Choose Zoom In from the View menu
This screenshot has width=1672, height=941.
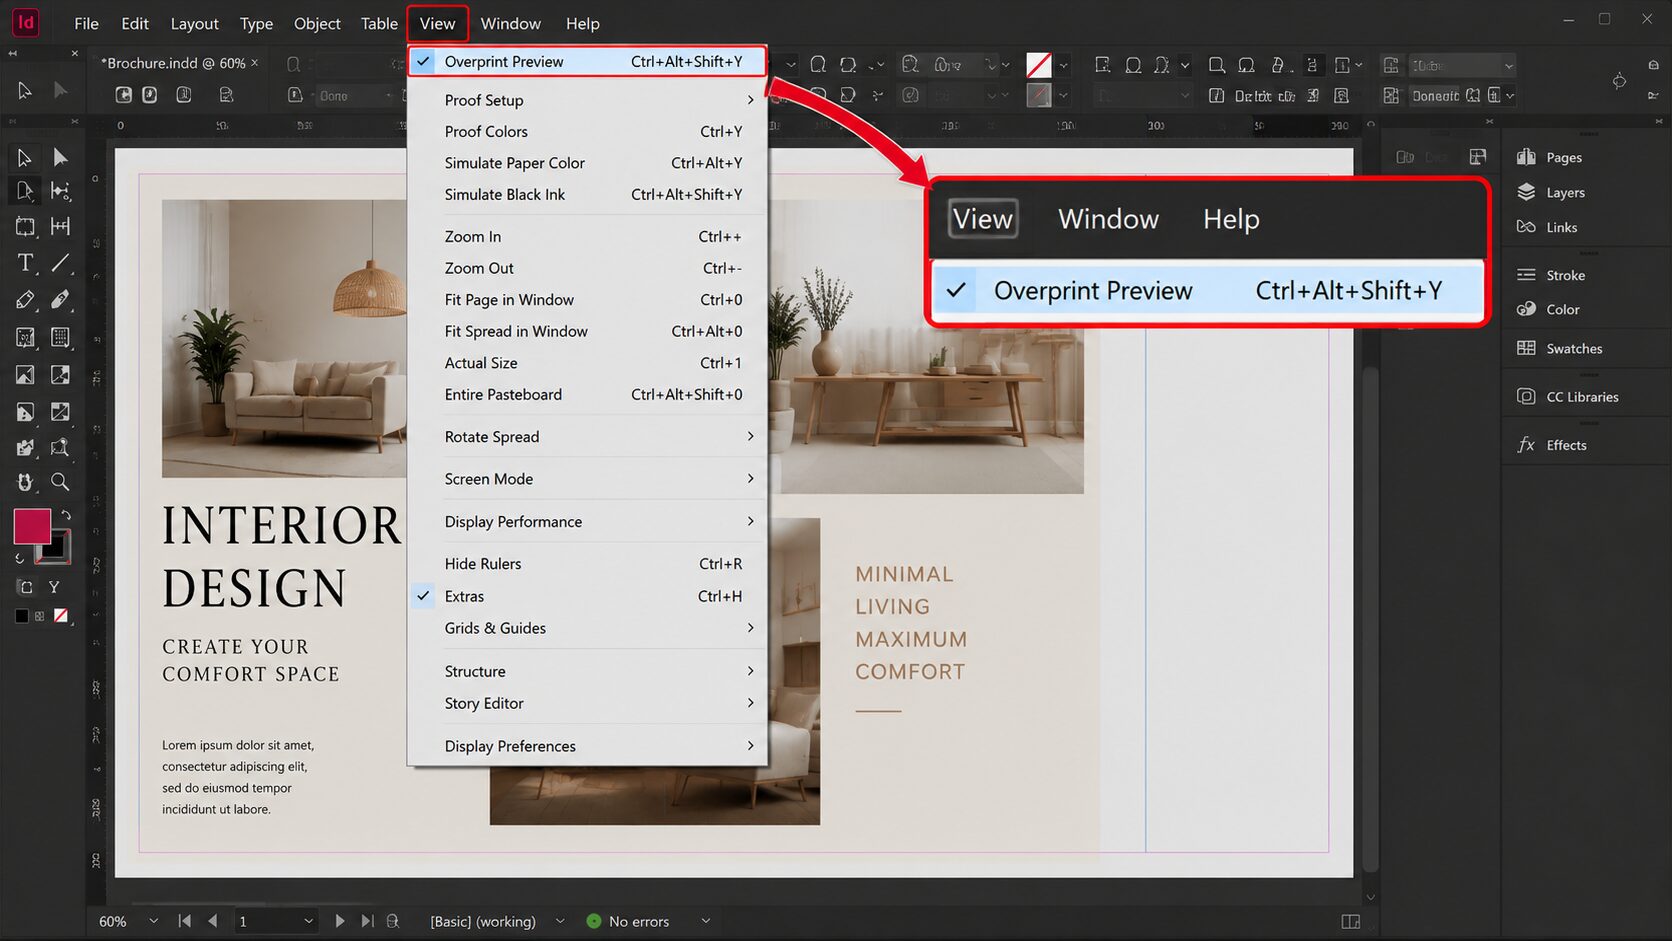pos(588,237)
